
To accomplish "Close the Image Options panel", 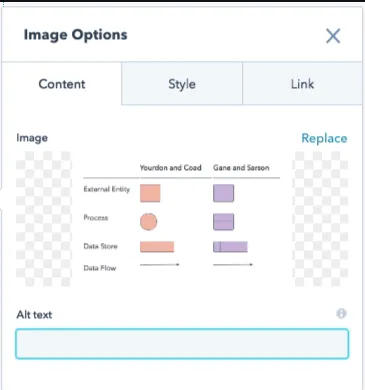I will 333,36.
